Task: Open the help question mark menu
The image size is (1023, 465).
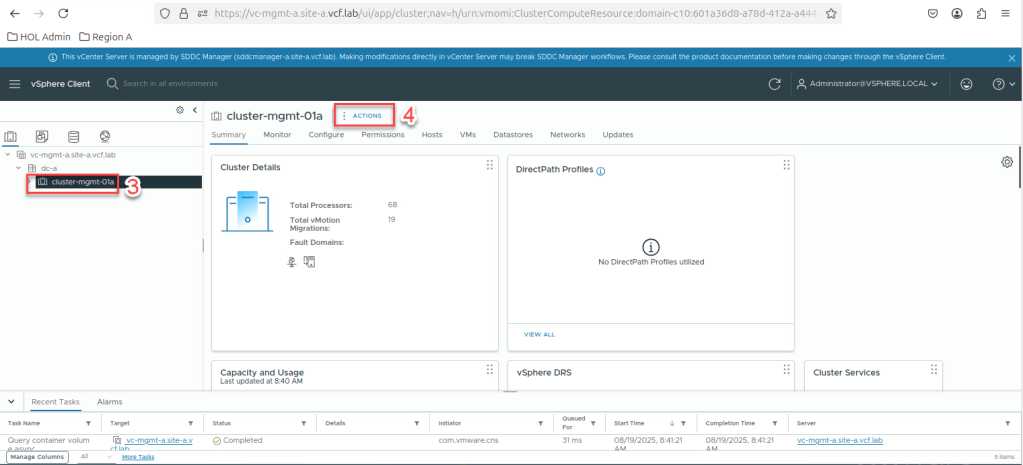Action: click(x=1003, y=84)
